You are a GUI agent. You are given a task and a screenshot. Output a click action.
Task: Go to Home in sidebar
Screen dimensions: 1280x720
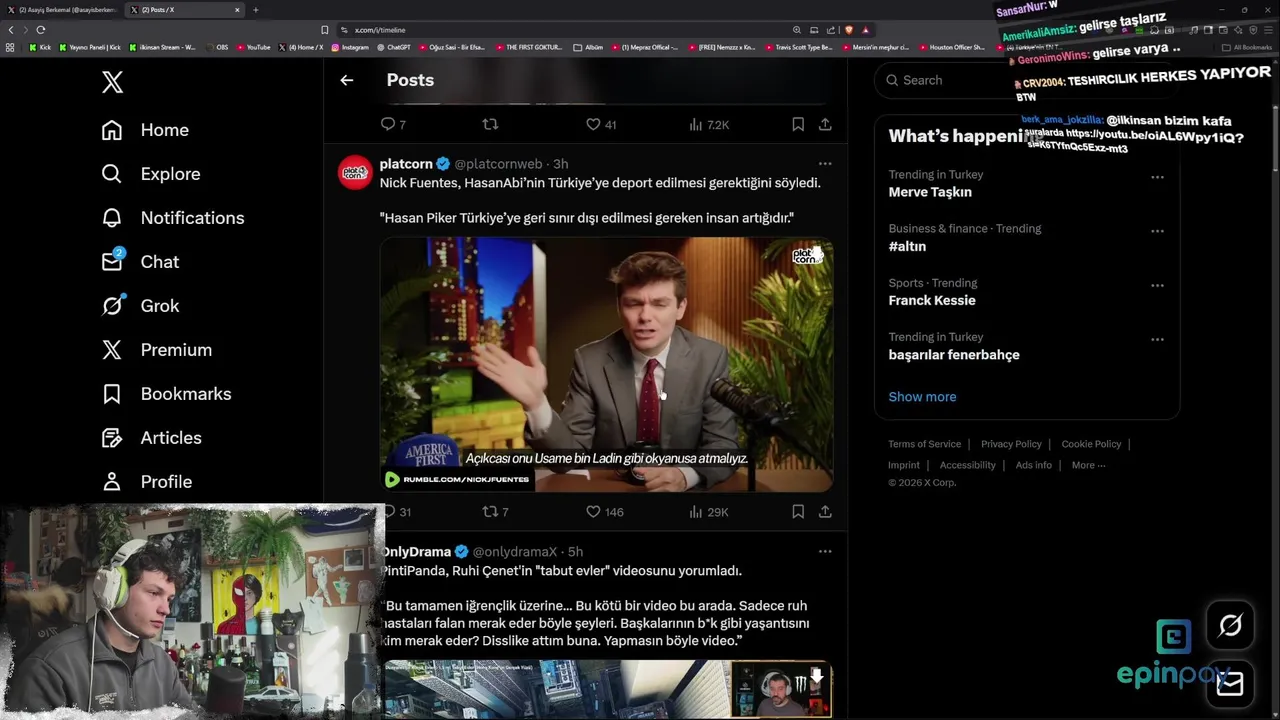pyautogui.click(x=145, y=130)
